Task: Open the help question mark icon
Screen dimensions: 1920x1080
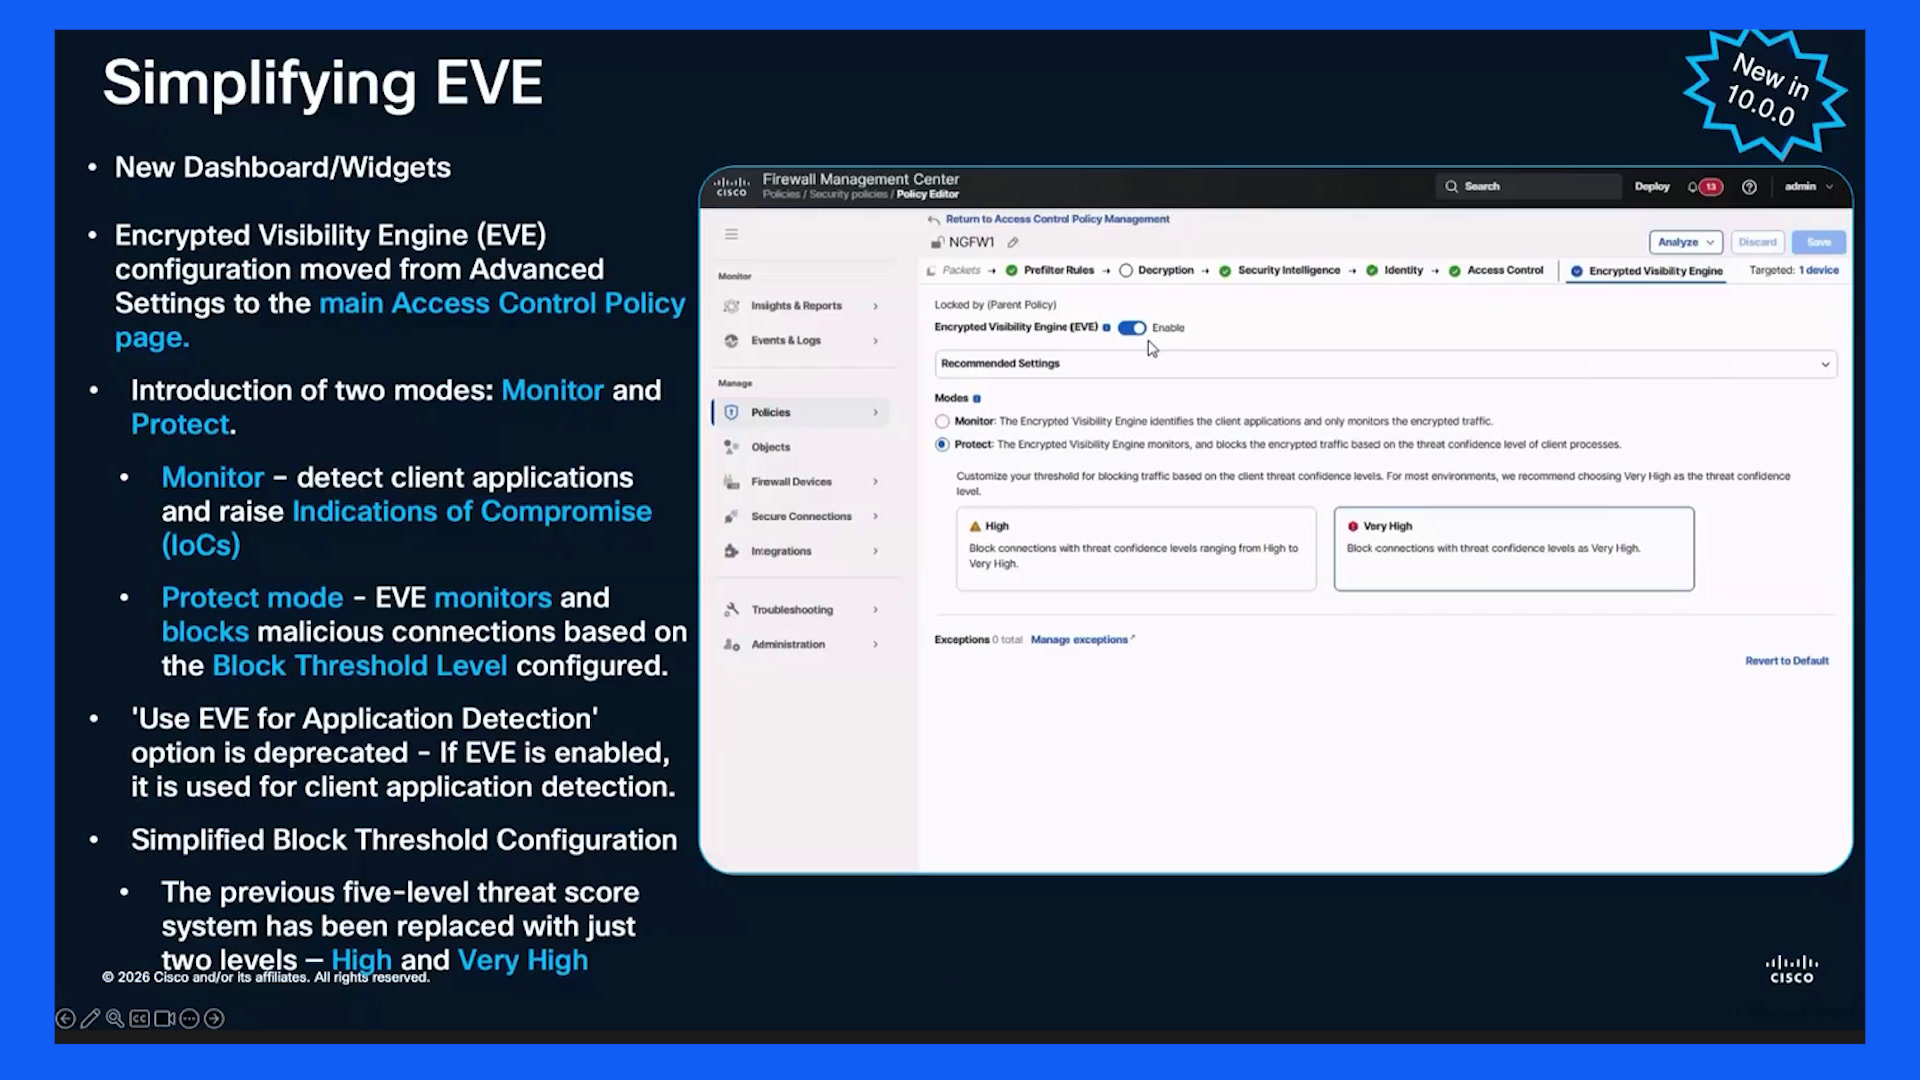Action: click(x=1749, y=186)
